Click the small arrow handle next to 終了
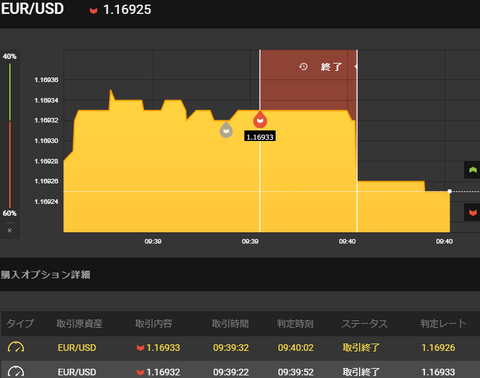Image resolution: width=480 pixels, height=378 pixels. pos(356,67)
